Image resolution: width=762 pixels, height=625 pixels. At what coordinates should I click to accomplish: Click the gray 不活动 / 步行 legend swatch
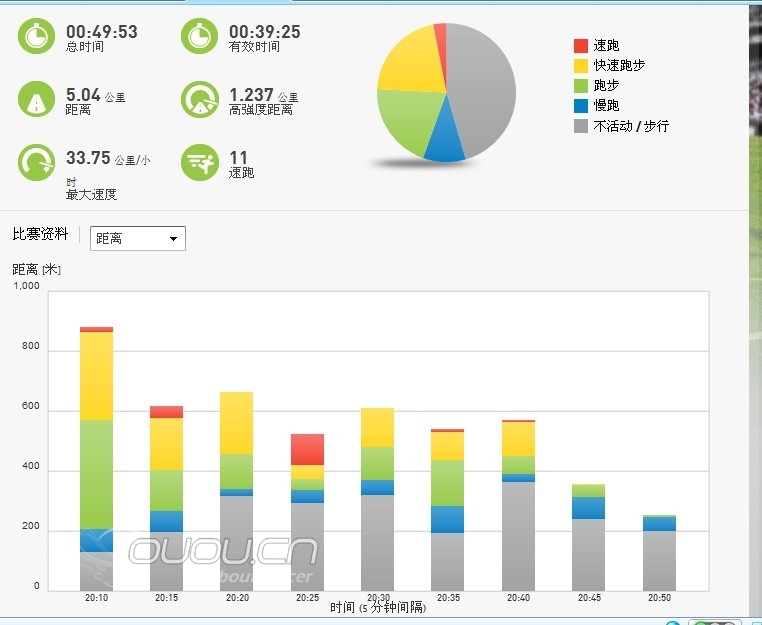coord(581,126)
